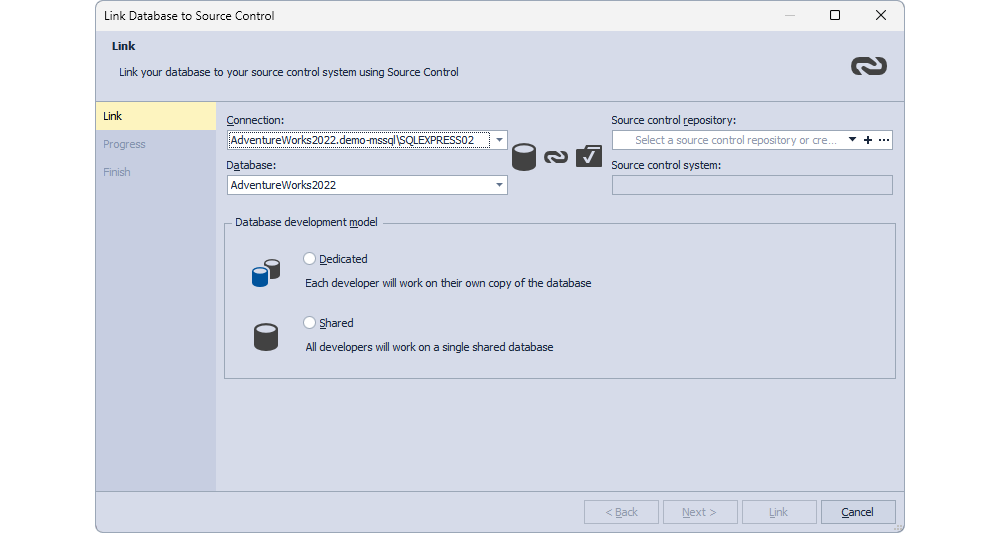This screenshot has width=1000, height=533.
Task: Click the Cancel button
Action: [858, 512]
